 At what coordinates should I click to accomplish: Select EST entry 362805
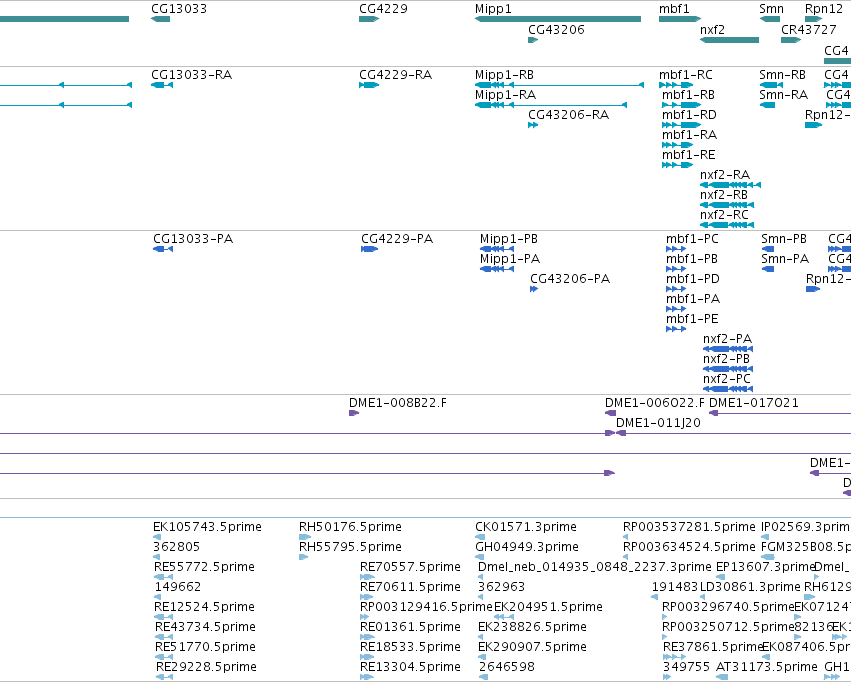(156, 557)
